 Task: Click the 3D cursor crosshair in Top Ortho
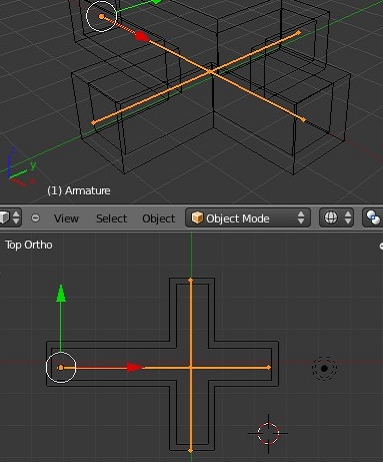(268, 433)
